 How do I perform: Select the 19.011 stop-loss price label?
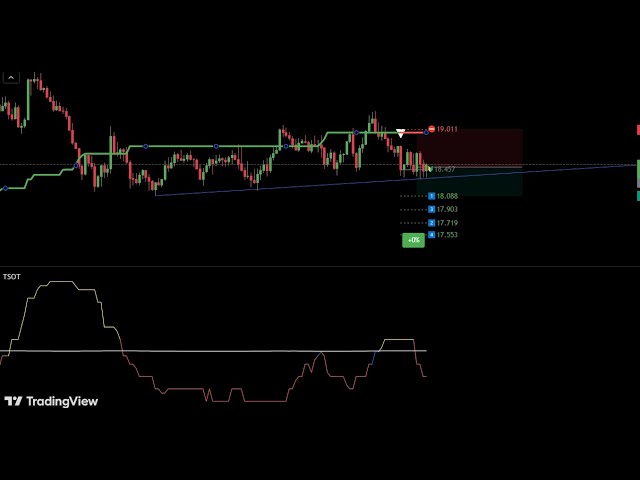447,129
